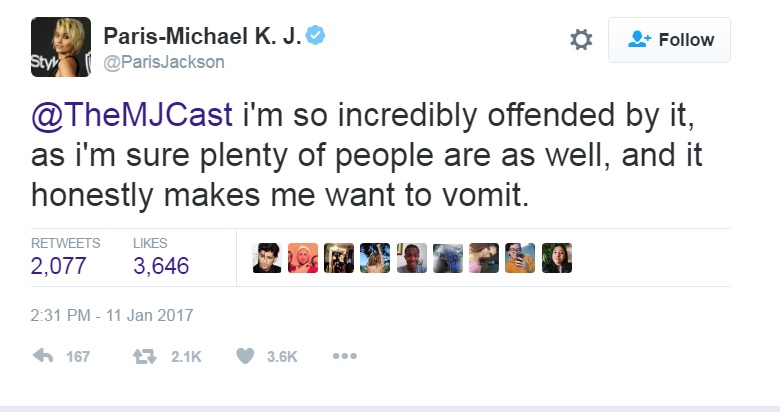Open the Paris-Michael K. J. profile name
780x412 pixels.
tap(202, 37)
